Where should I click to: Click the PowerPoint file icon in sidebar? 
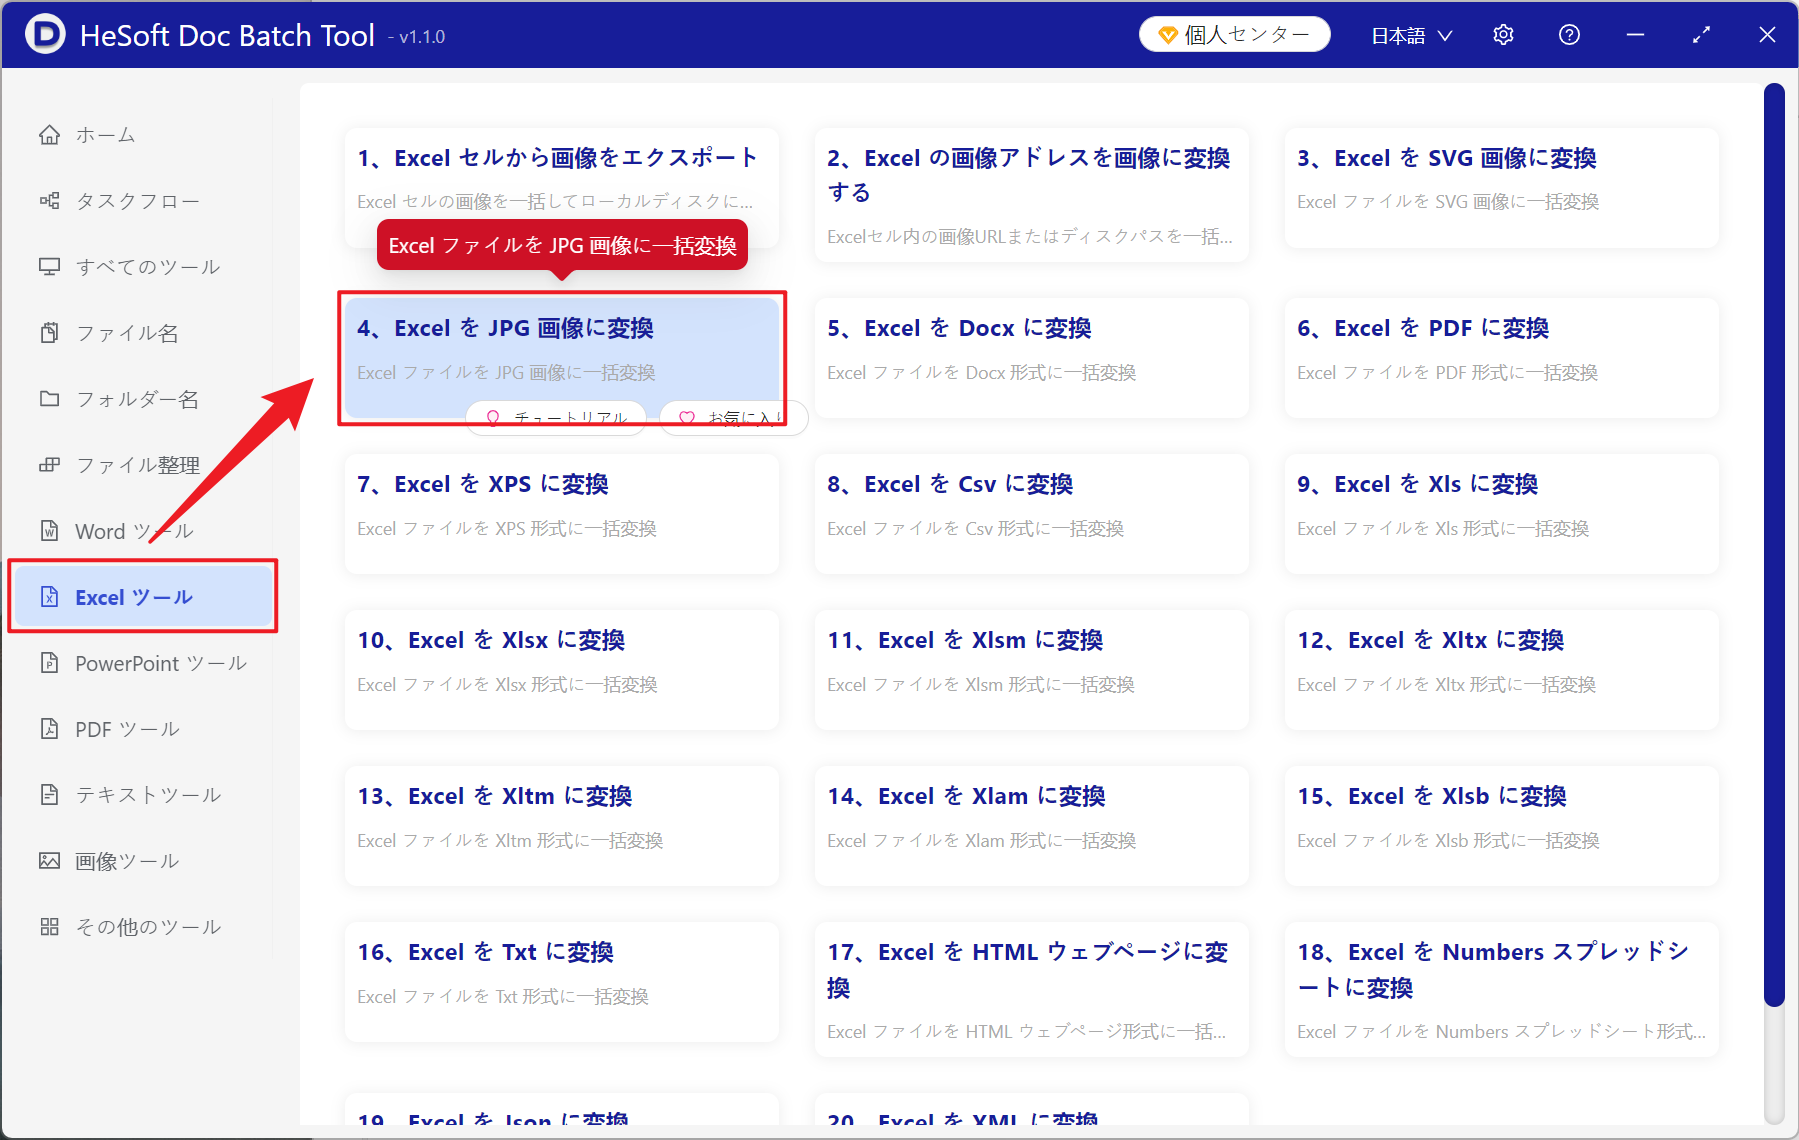tap(49, 663)
